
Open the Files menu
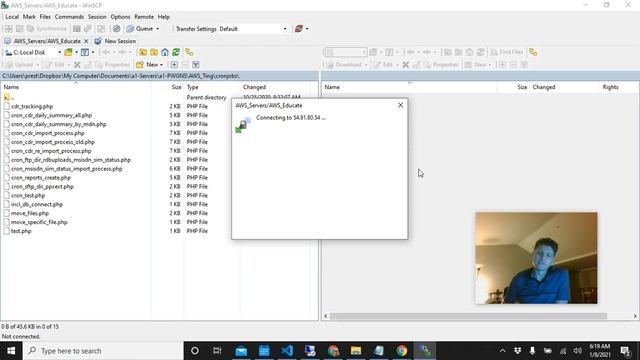coord(45,17)
